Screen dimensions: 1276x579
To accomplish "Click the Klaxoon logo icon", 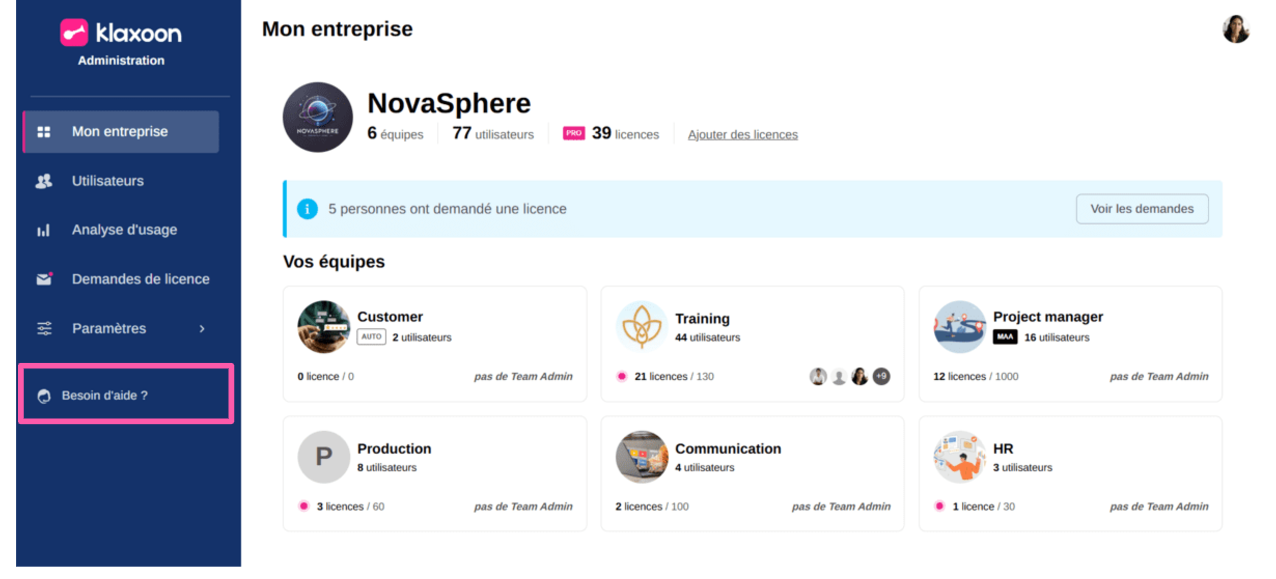I will 75,33.
